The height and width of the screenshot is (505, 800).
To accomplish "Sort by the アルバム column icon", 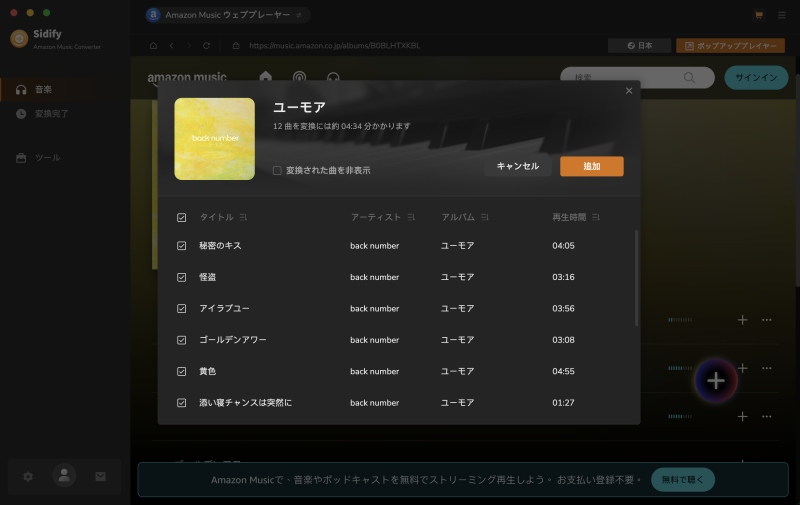I will [x=485, y=217].
